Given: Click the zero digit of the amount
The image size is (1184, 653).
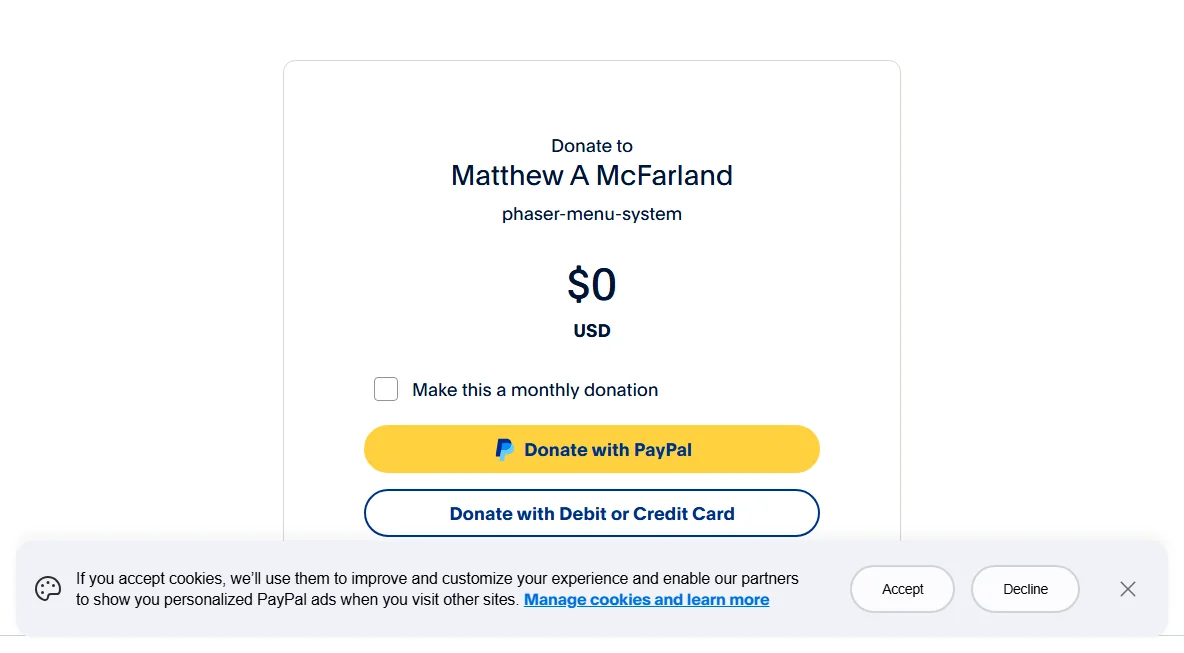Looking at the screenshot, I should (x=603, y=285).
